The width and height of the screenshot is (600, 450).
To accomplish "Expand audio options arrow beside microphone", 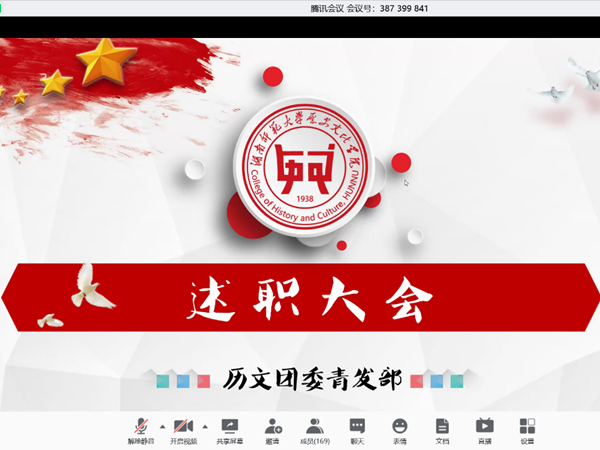I will click(163, 425).
